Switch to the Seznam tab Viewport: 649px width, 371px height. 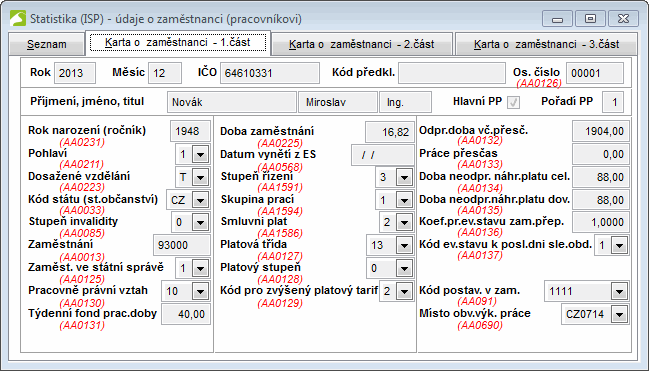pos(47,44)
